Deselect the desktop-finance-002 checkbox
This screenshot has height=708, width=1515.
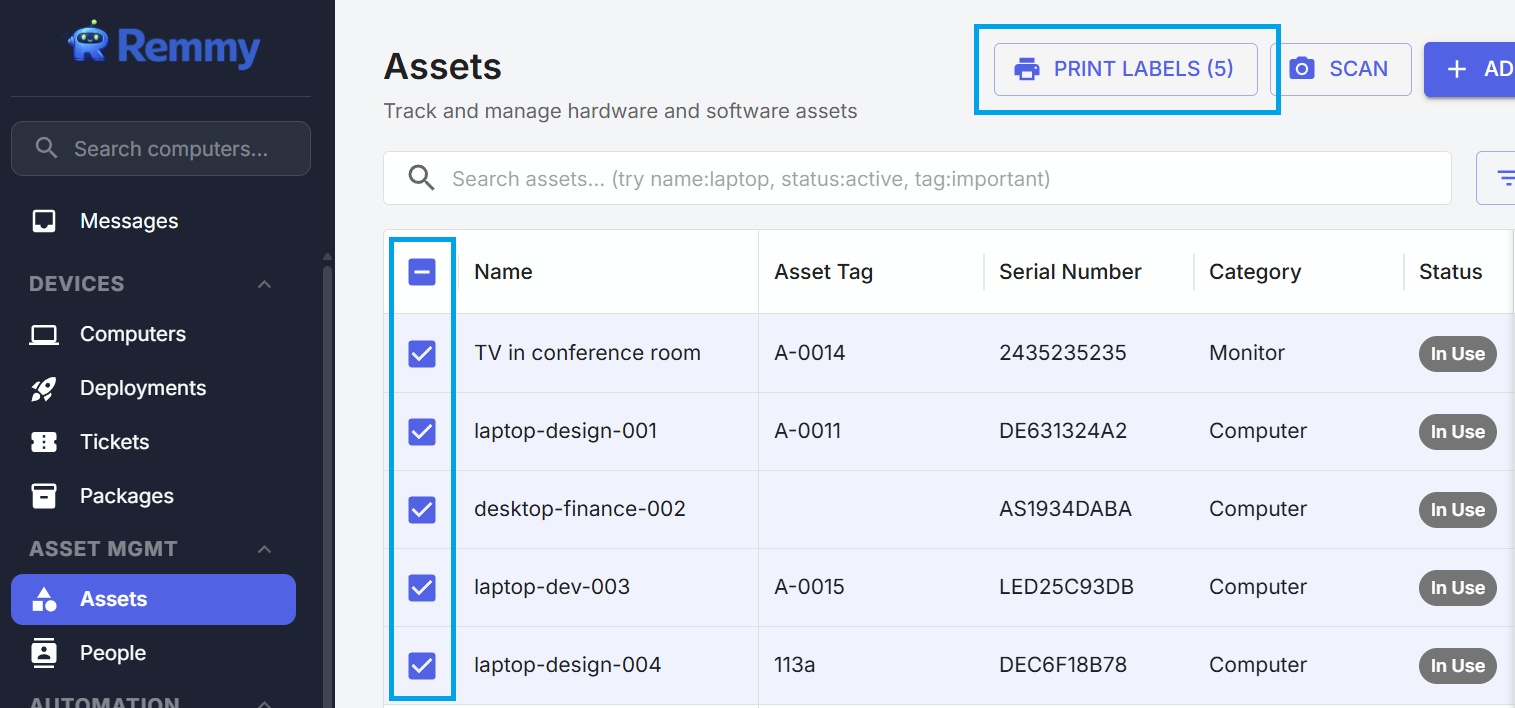click(x=422, y=509)
